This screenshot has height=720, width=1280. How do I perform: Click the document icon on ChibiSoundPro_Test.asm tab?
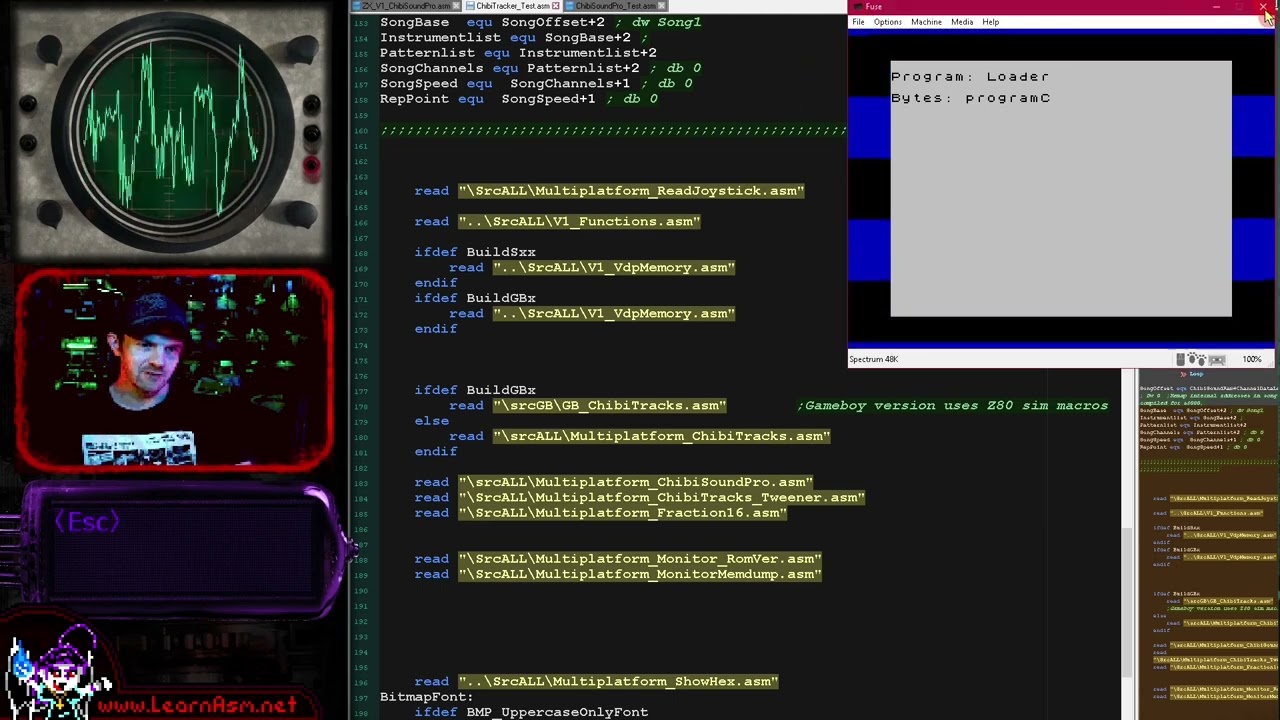(569, 5)
